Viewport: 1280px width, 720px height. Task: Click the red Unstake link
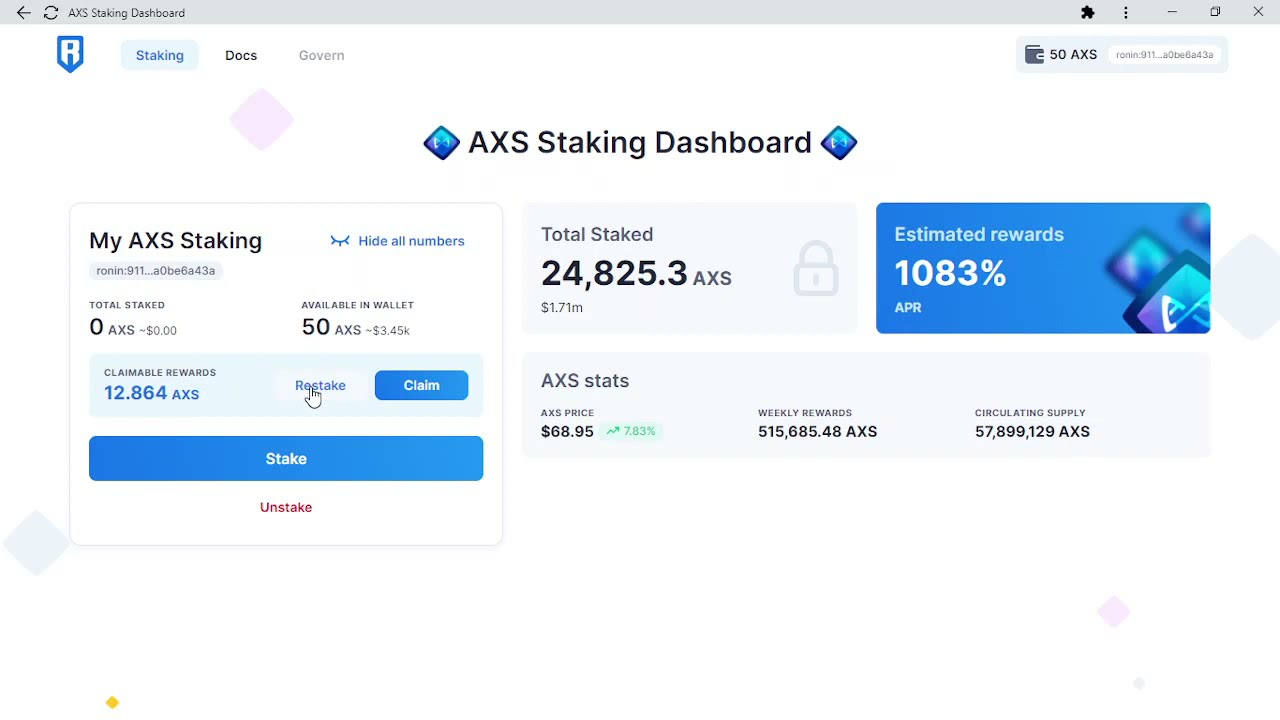coord(286,507)
